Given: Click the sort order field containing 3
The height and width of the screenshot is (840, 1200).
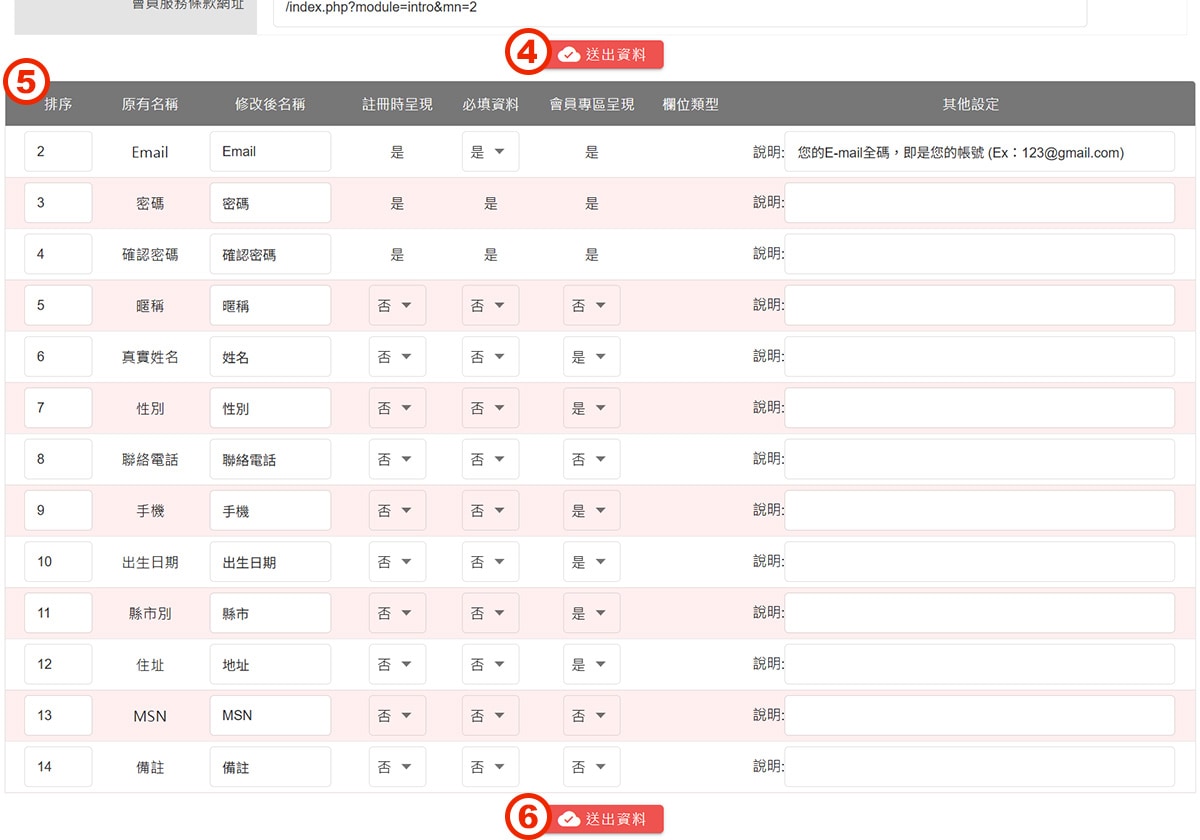Looking at the screenshot, I should 58,203.
